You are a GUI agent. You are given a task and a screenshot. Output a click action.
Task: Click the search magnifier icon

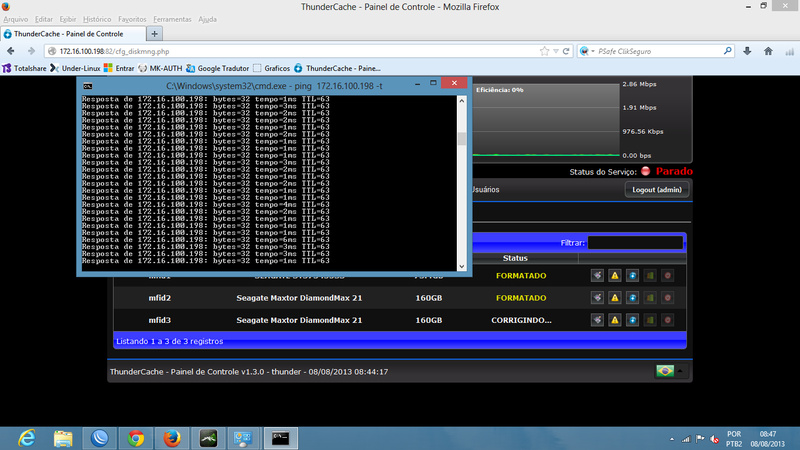click(x=728, y=51)
